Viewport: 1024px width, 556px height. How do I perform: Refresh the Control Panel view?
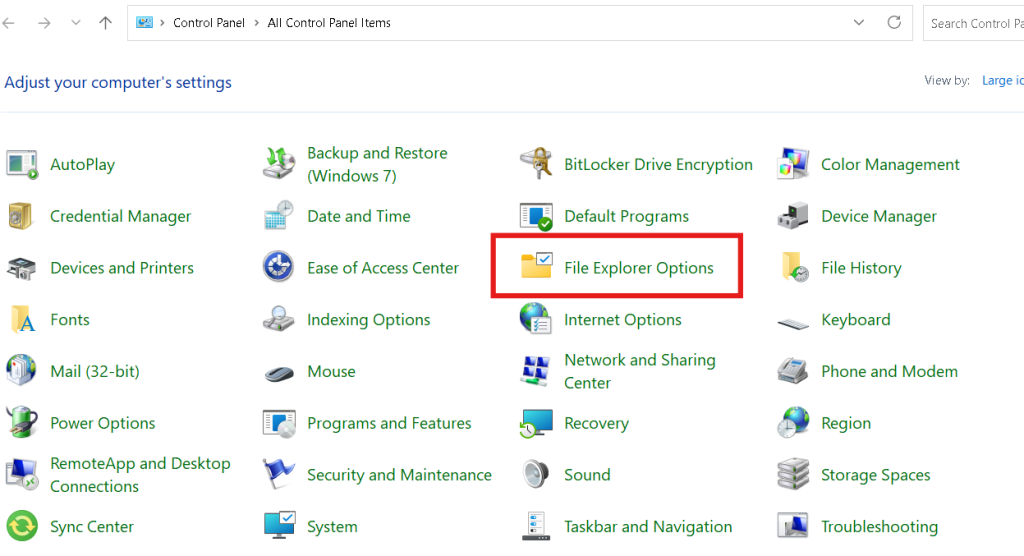894,22
